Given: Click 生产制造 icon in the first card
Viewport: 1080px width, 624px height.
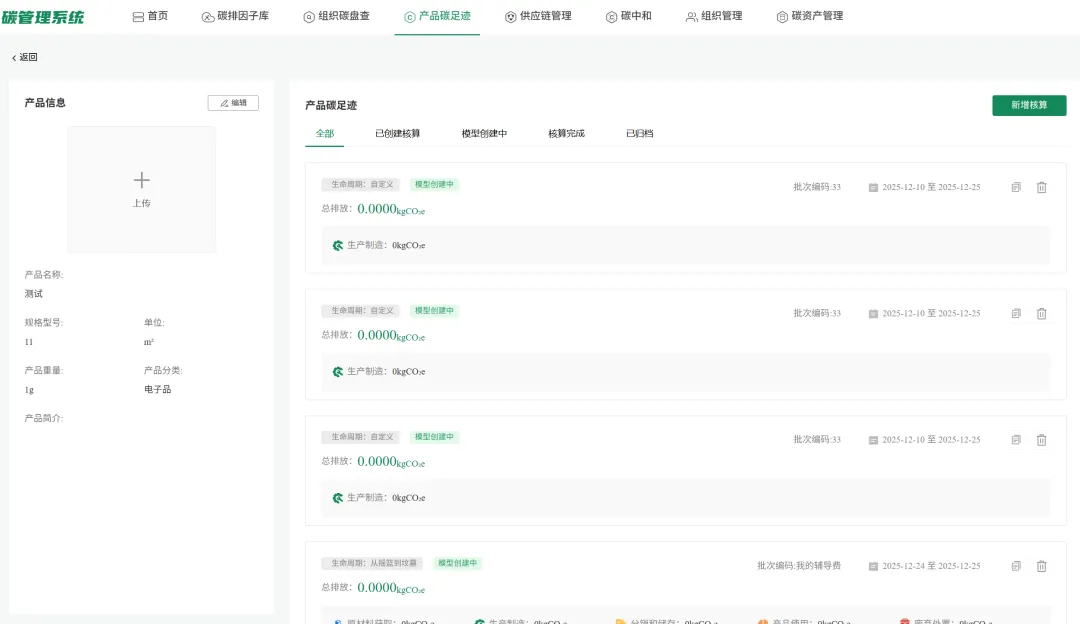Looking at the screenshot, I should pos(338,245).
